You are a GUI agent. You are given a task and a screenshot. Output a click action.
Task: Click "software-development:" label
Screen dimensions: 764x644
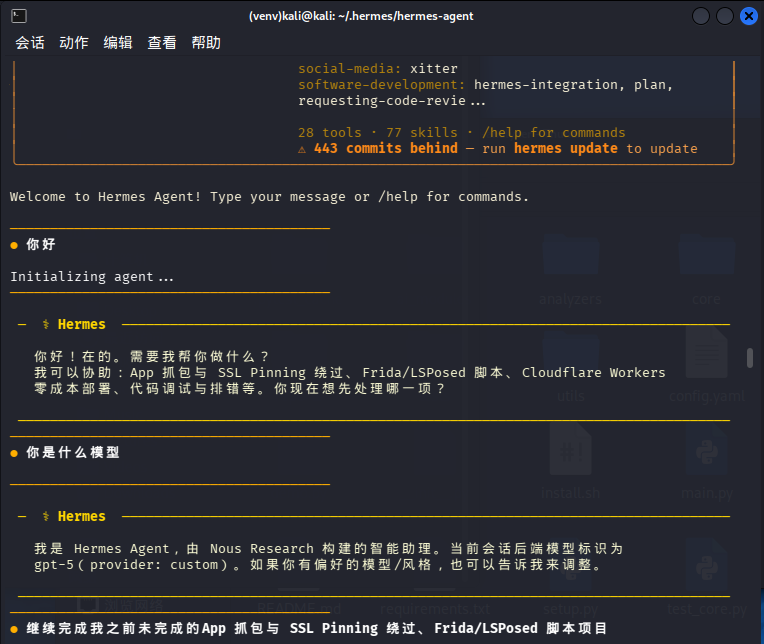click(382, 85)
